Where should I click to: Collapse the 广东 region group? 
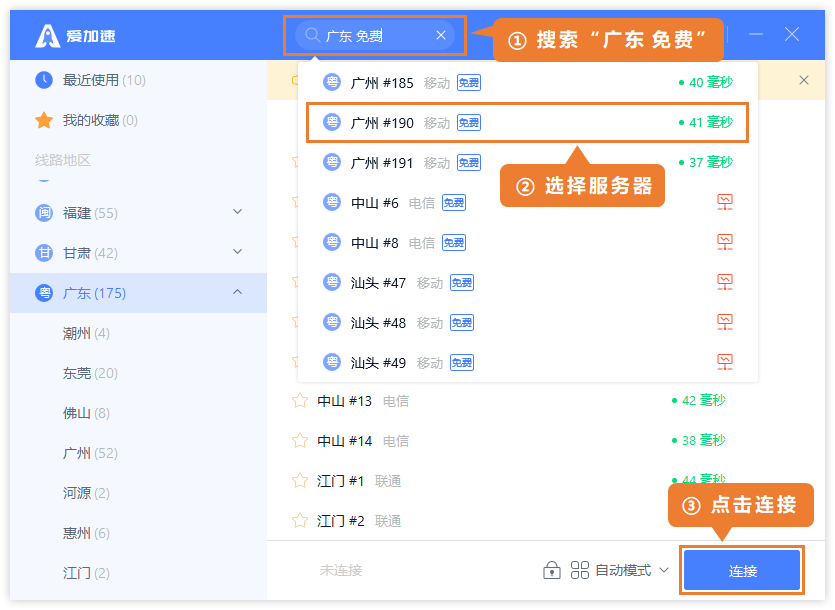tap(237, 292)
